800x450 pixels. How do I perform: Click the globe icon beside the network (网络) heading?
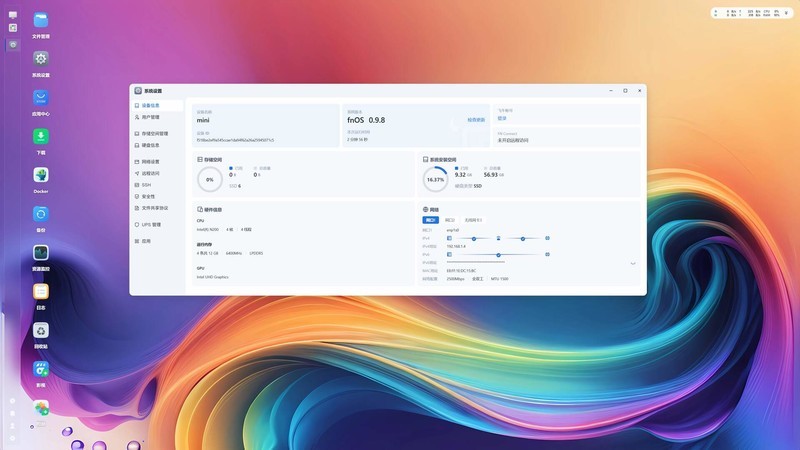tap(426, 210)
